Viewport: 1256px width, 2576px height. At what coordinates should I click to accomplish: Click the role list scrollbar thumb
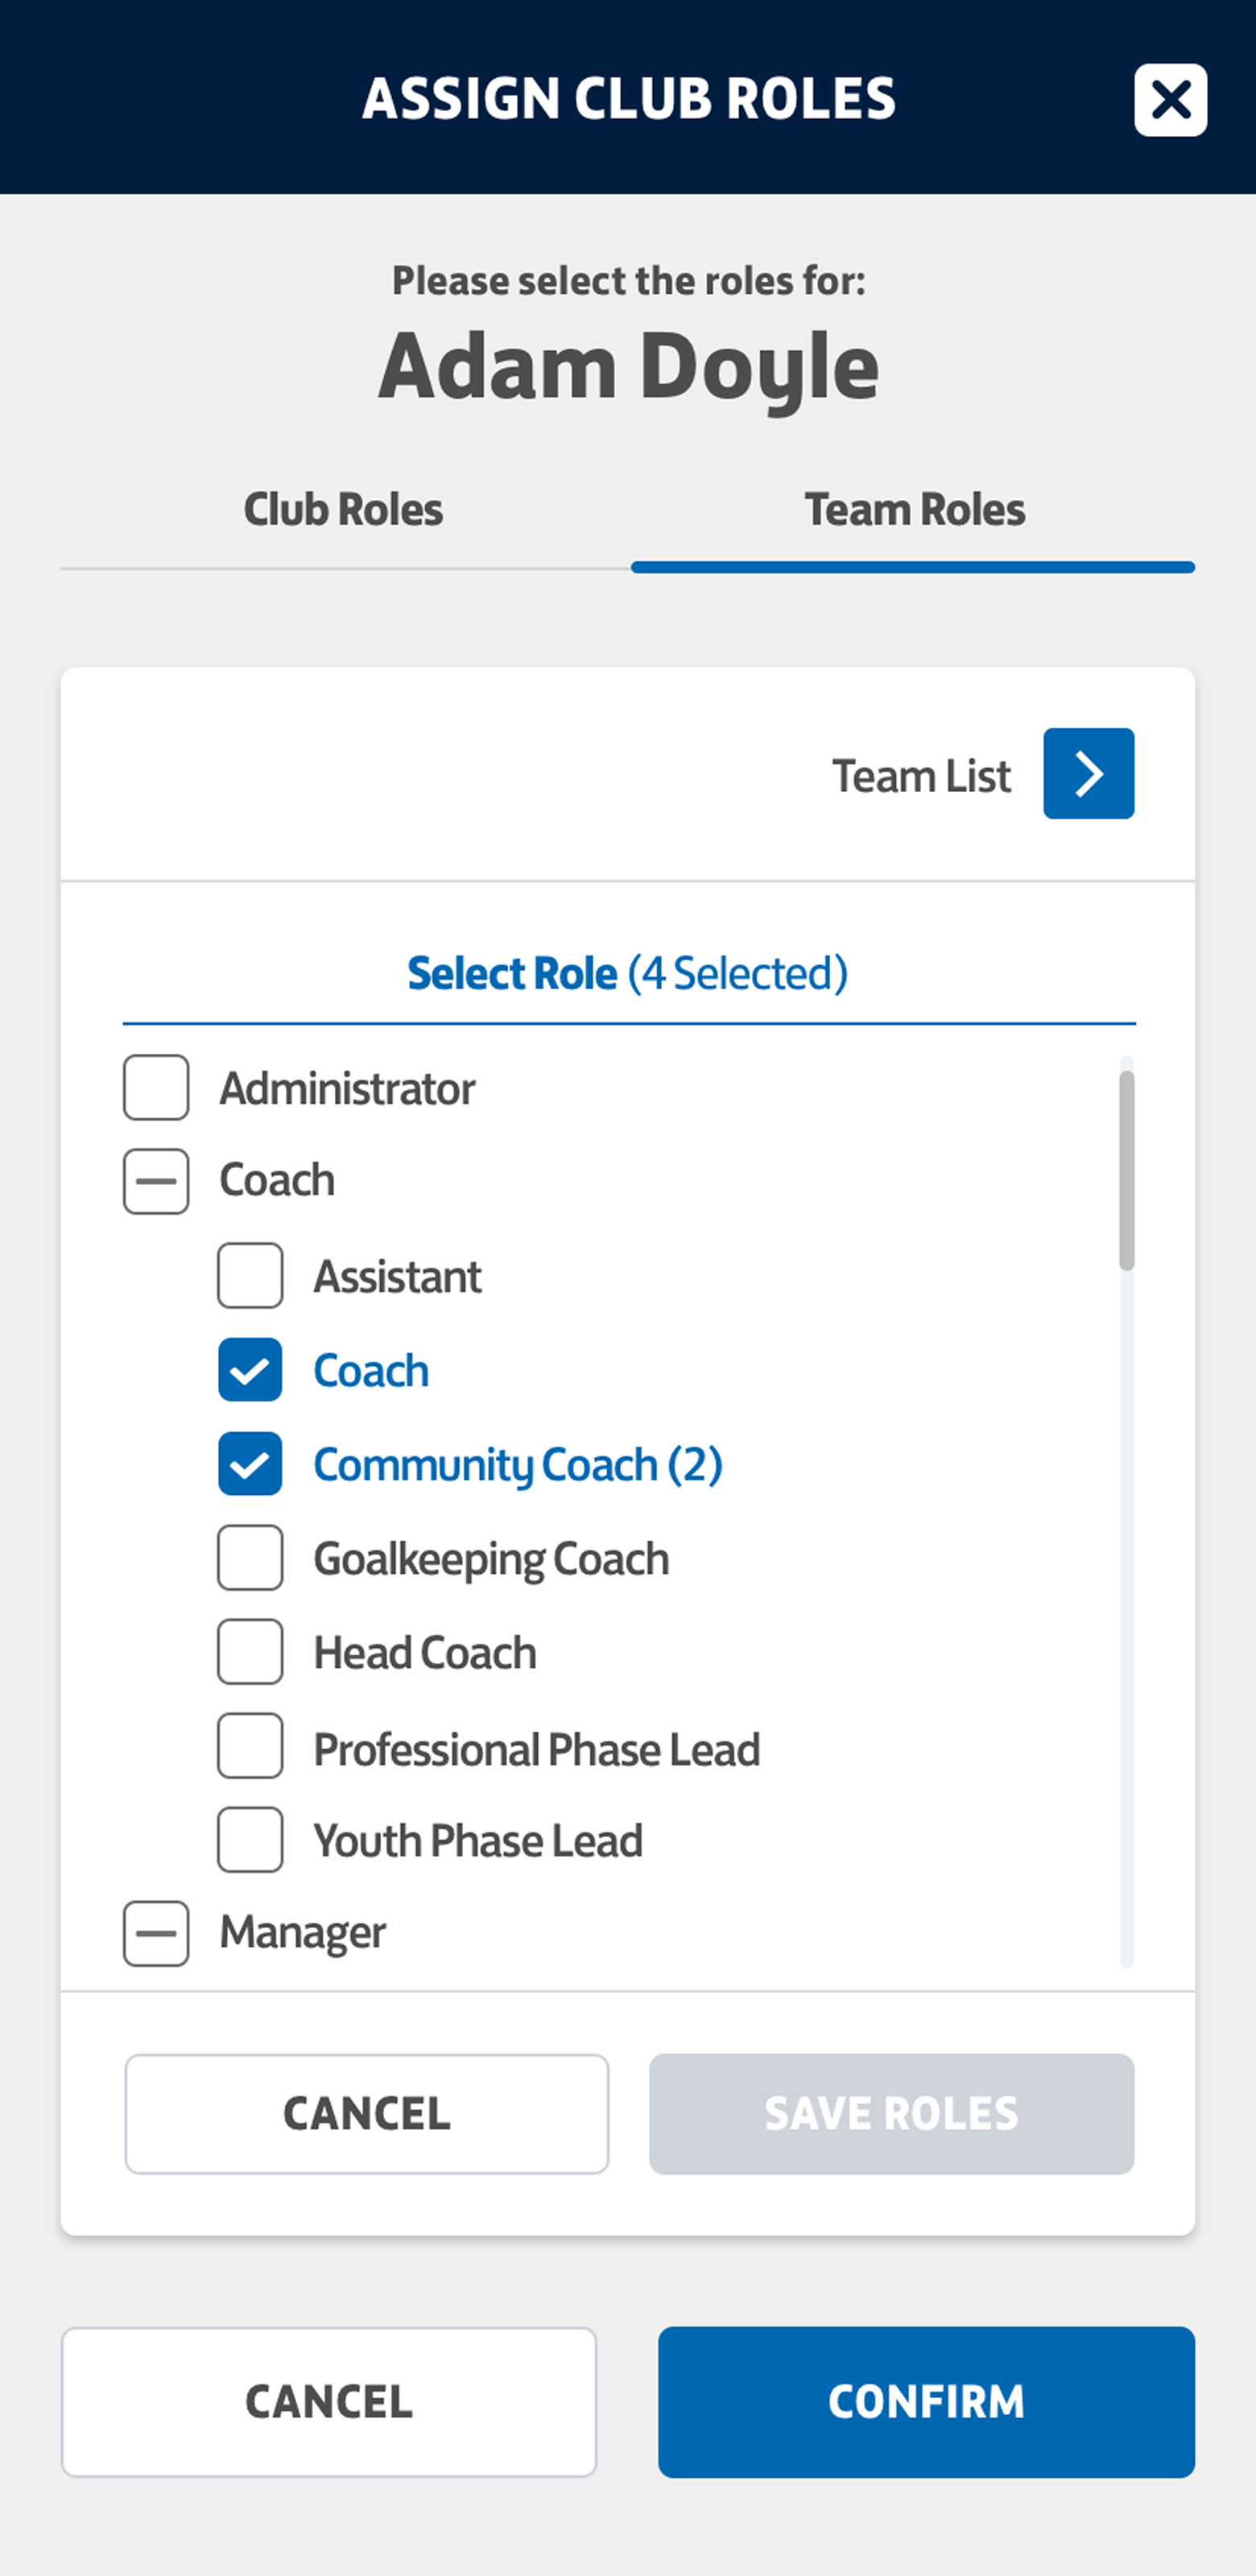point(1127,1170)
